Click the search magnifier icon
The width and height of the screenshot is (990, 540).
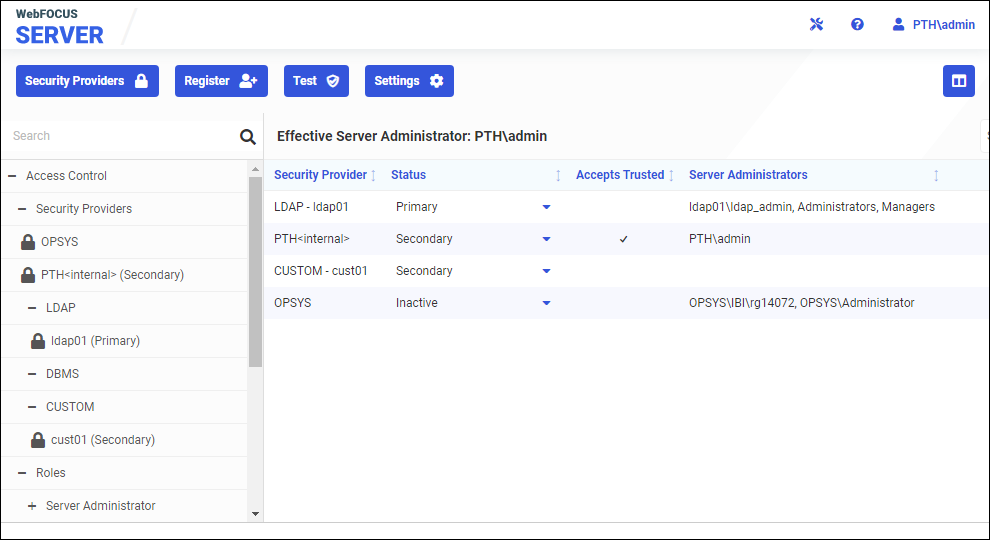248,136
